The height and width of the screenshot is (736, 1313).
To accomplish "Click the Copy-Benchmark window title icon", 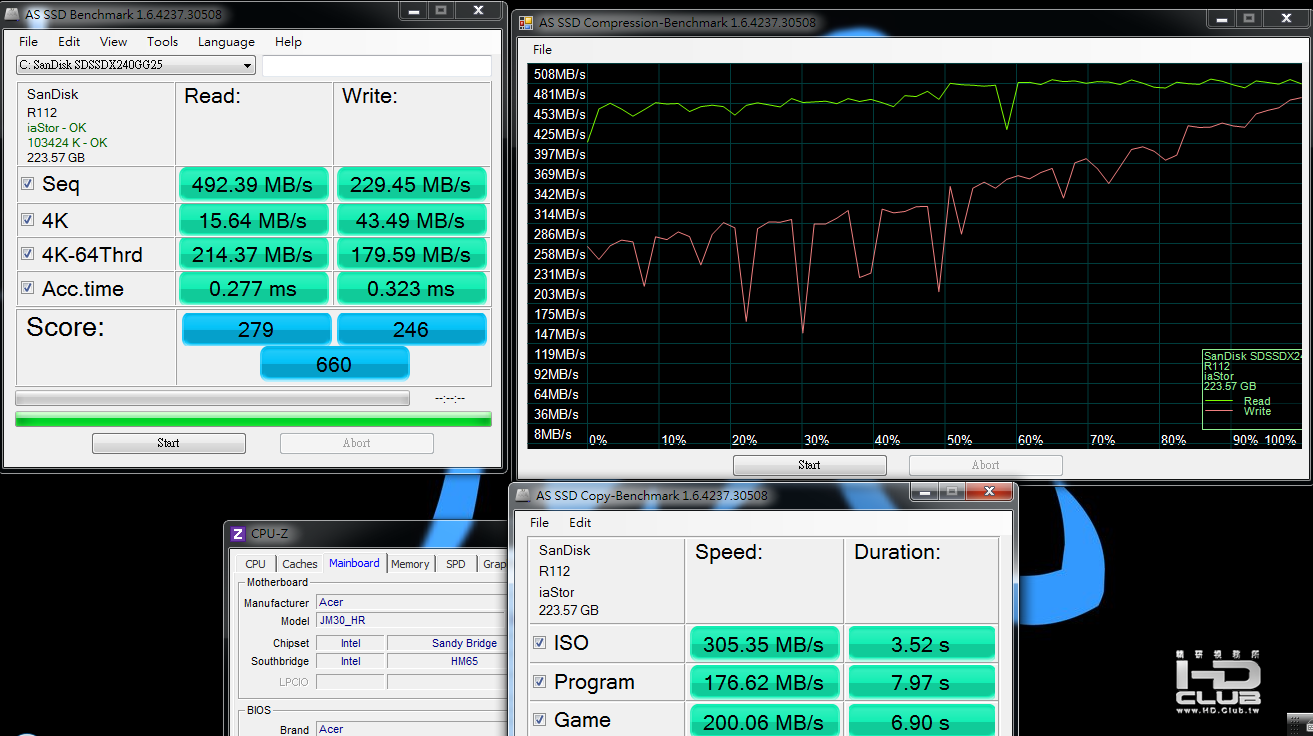I will point(522,495).
